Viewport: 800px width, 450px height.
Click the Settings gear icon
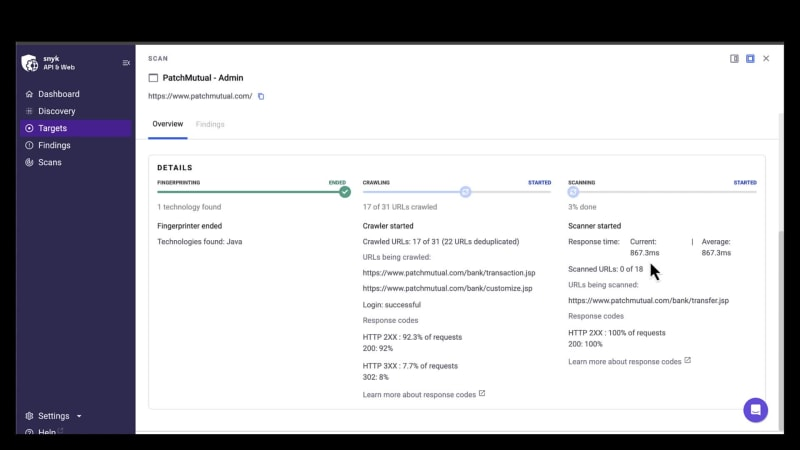[29, 416]
